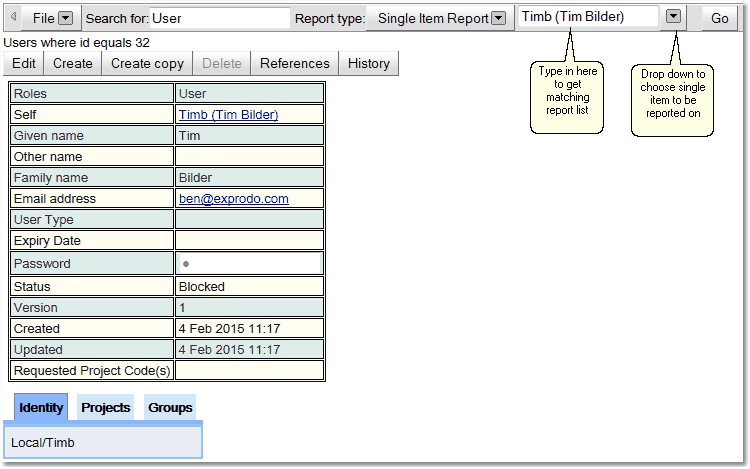Viewport: 750px width, 469px height.
Task: Select the Local/Timb identity entry
Action: pos(43,442)
